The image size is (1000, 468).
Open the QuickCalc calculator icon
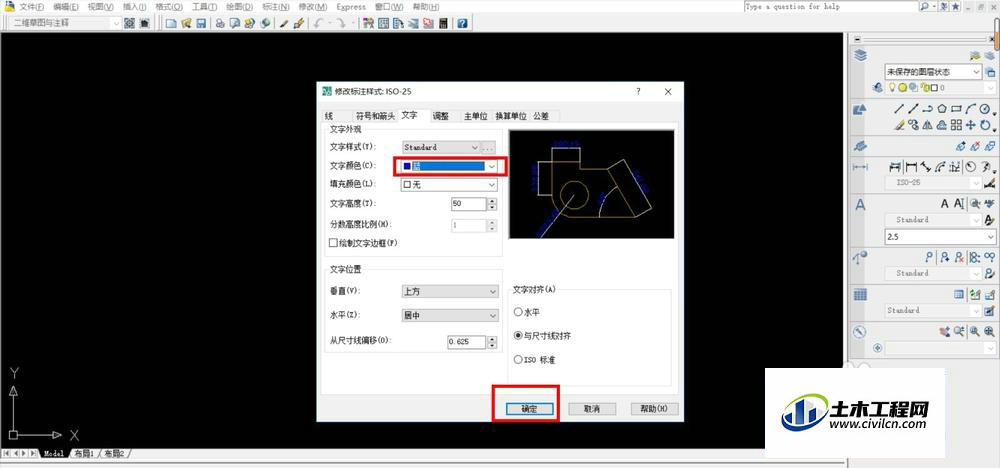click(x=443, y=23)
